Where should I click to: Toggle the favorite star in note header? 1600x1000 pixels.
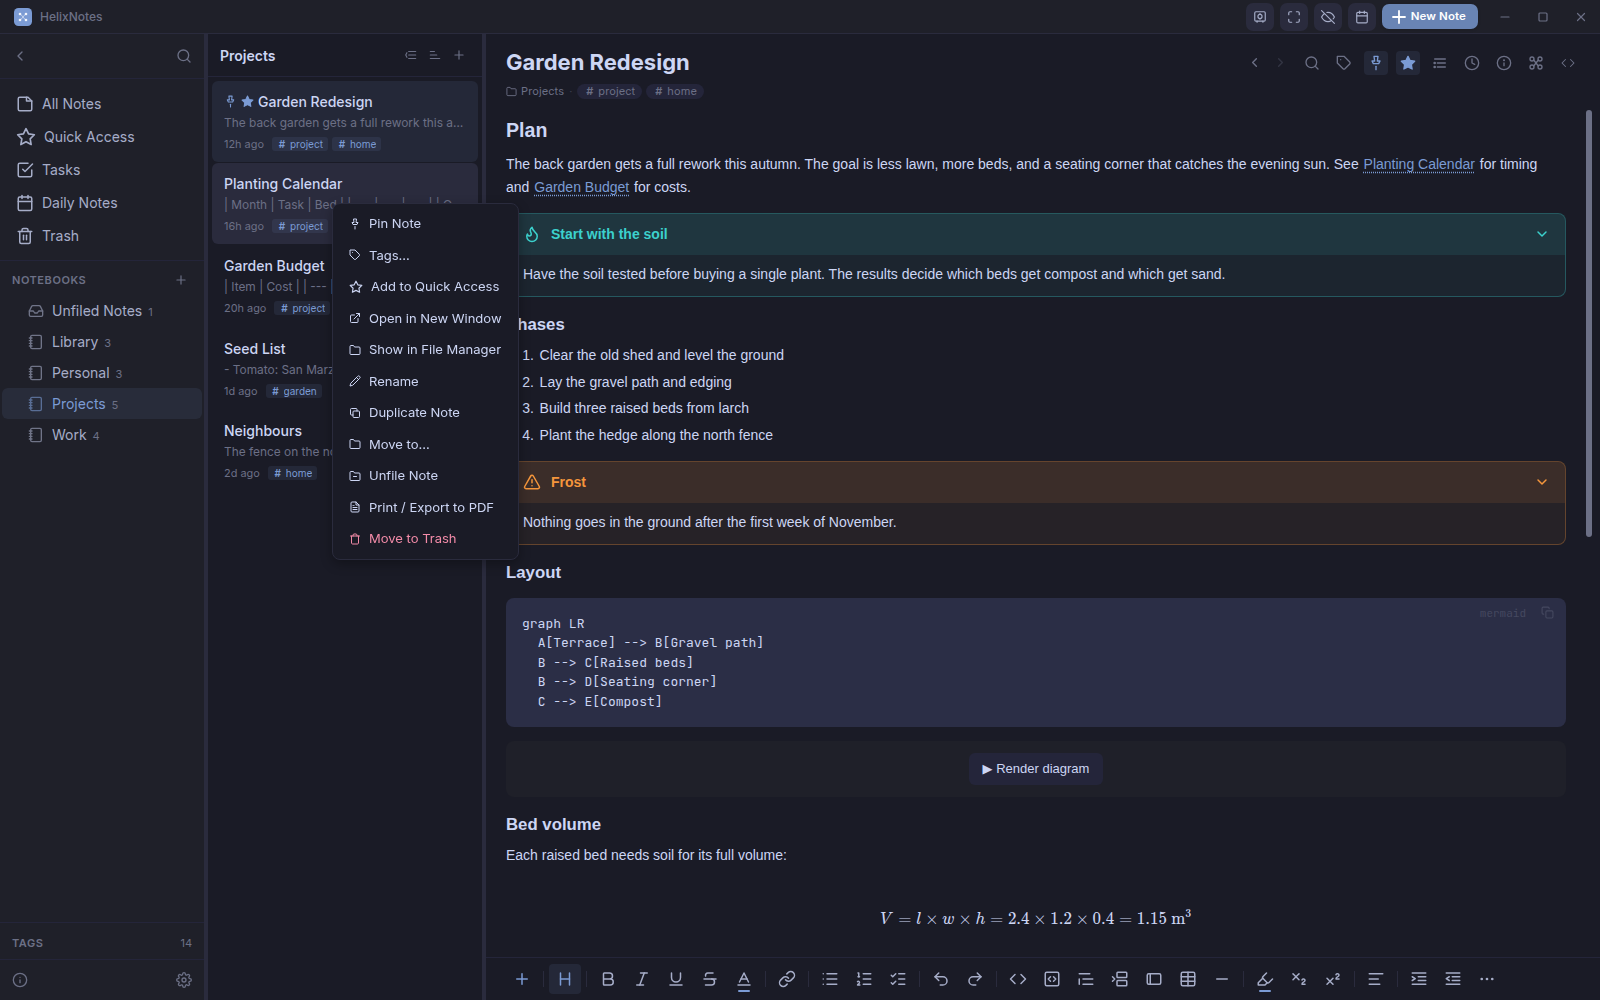coord(1408,63)
